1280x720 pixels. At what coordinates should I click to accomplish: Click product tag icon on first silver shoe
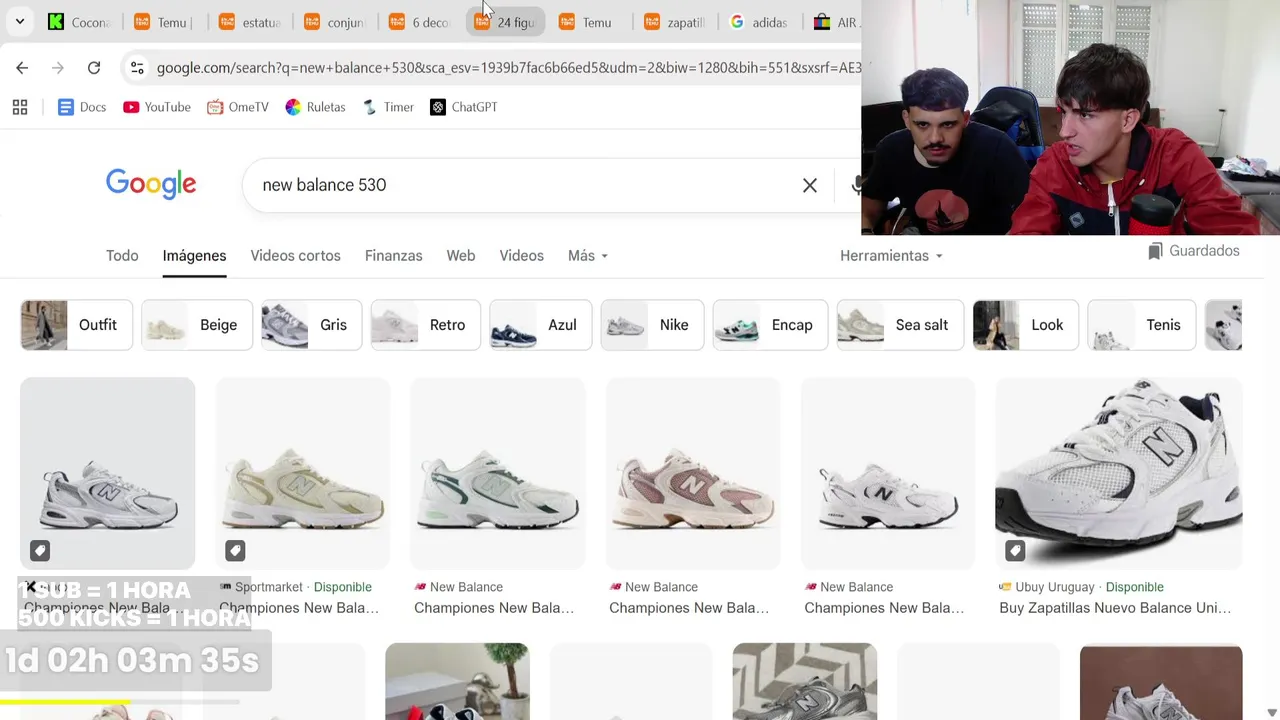click(x=40, y=551)
